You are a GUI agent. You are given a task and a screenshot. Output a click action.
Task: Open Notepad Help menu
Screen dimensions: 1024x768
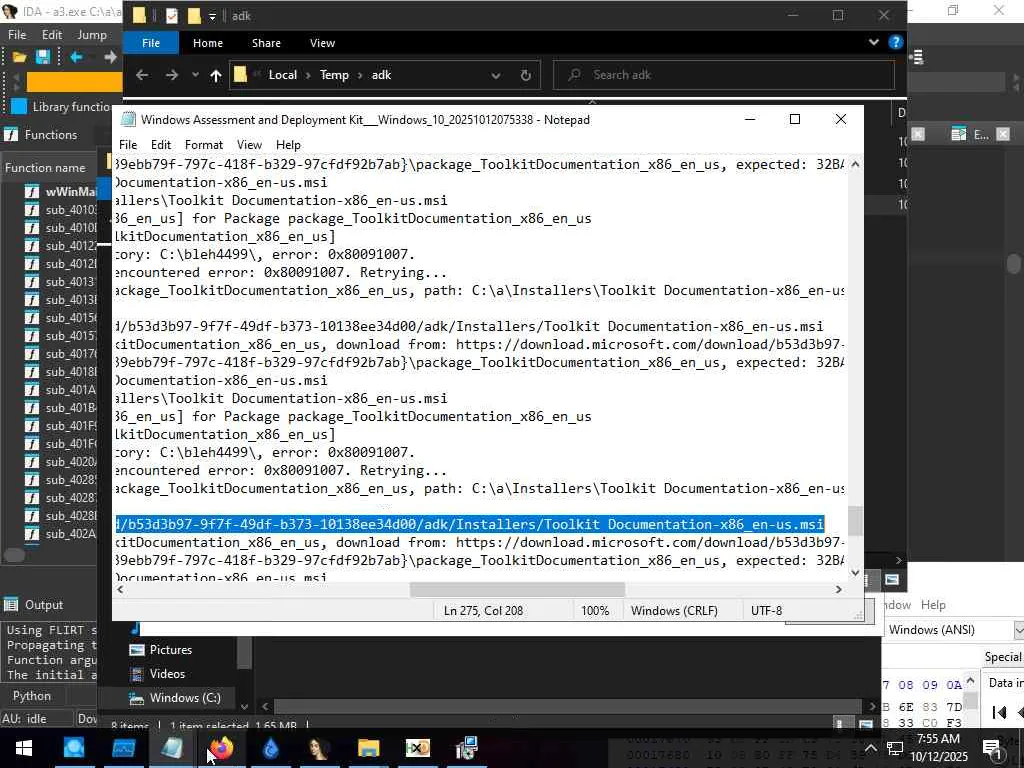pyautogui.click(x=288, y=145)
